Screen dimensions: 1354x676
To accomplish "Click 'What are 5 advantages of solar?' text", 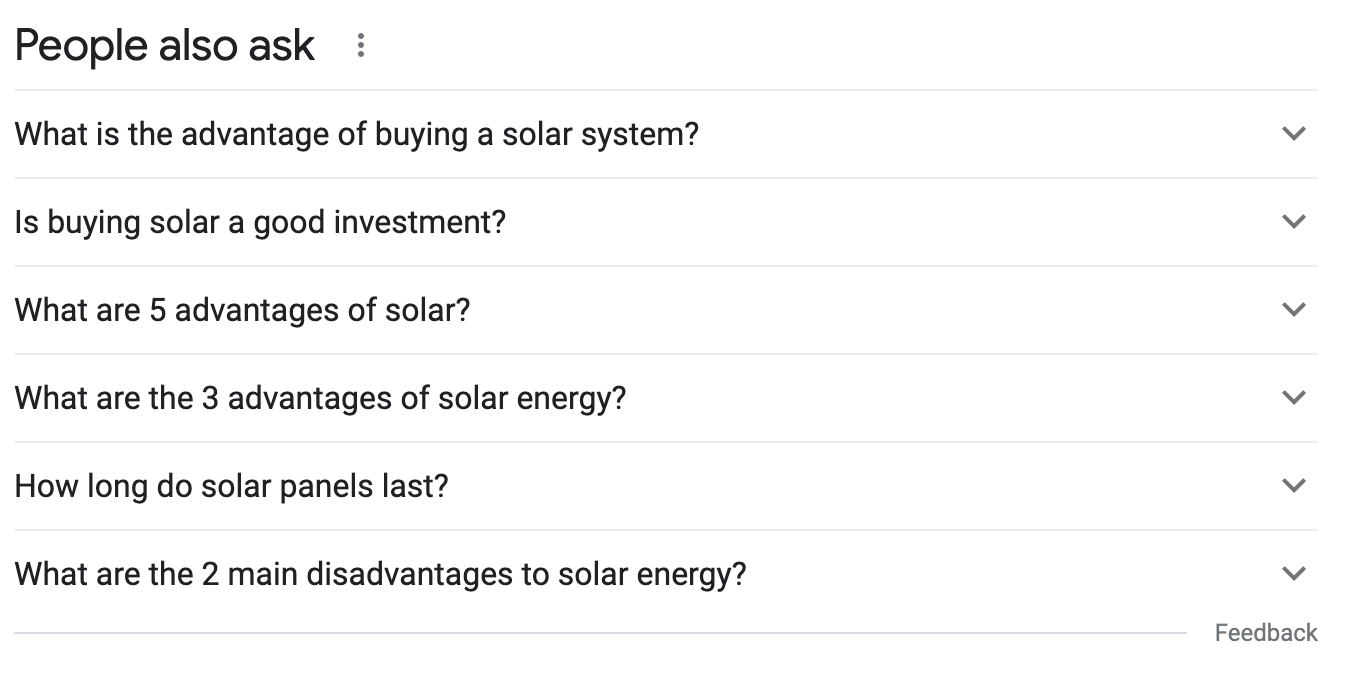I will (x=242, y=310).
